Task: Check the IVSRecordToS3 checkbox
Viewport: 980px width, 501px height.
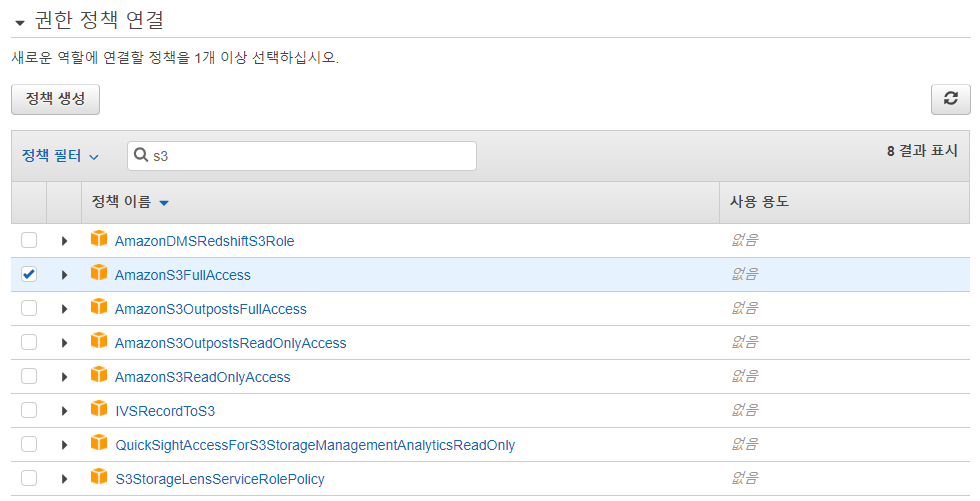Action: click(x=29, y=410)
